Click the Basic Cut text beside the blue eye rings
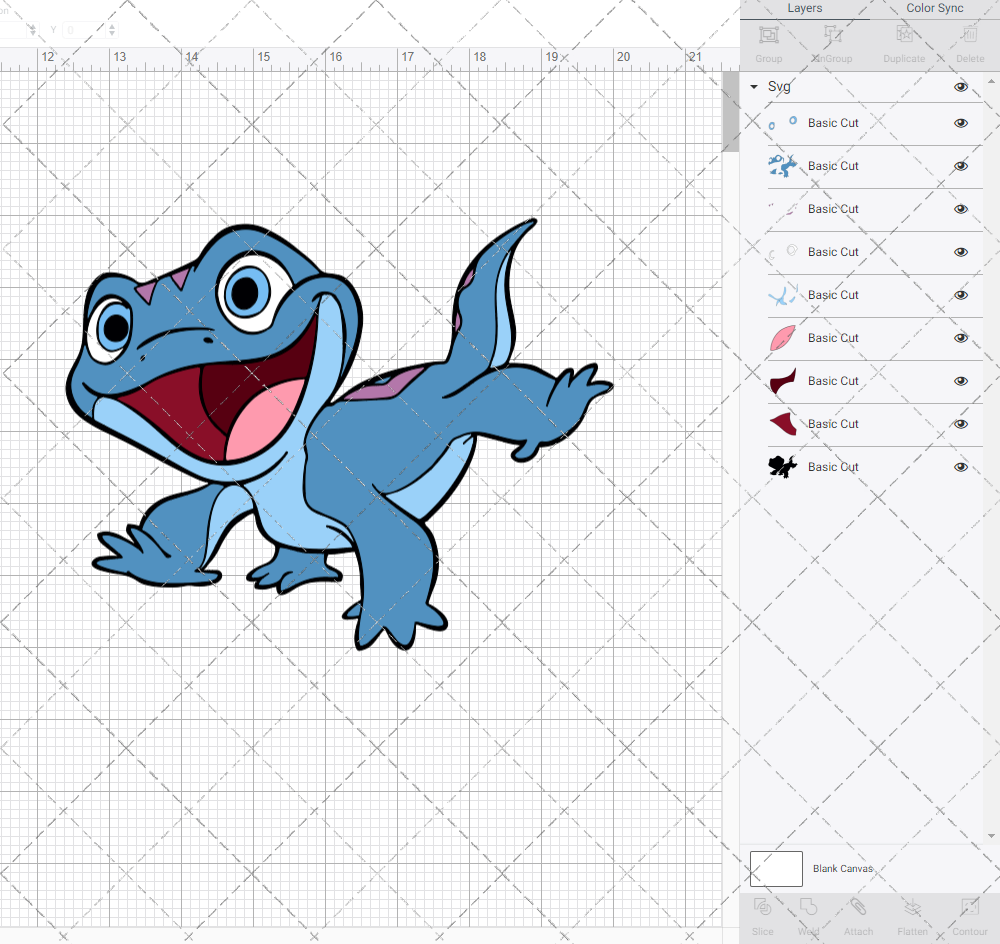Image resolution: width=1000 pixels, height=944 pixels. tap(833, 123)
